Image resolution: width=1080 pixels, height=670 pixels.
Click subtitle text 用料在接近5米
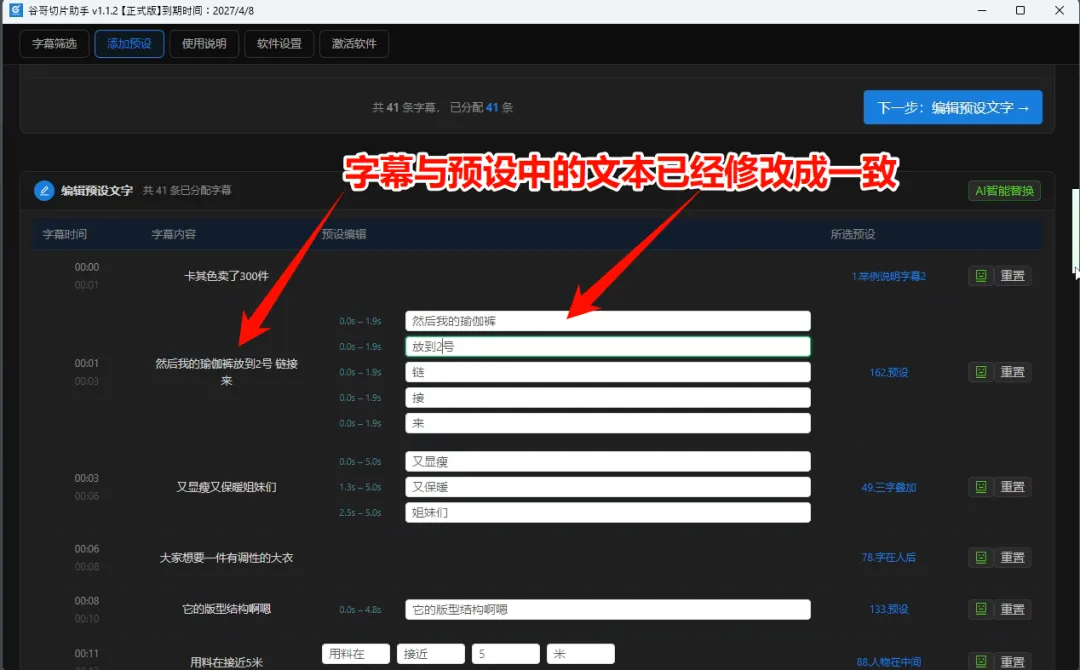click(x=227, y=662)
